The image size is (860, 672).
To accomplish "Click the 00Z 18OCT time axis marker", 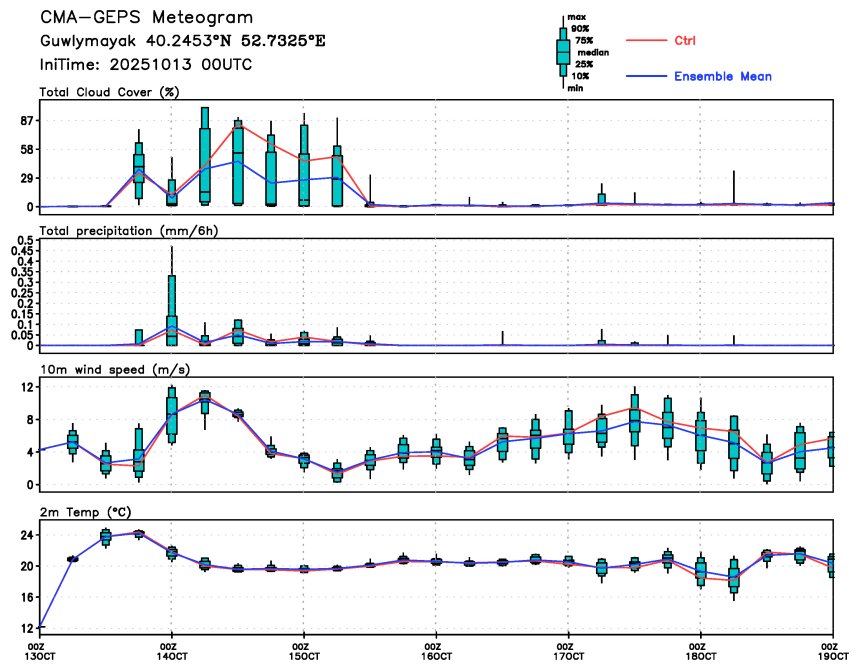I will coord(700,651).
